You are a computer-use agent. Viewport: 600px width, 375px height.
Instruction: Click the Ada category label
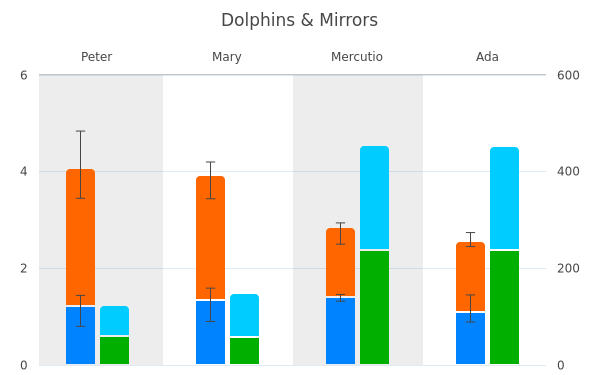(x=487, y=57)
